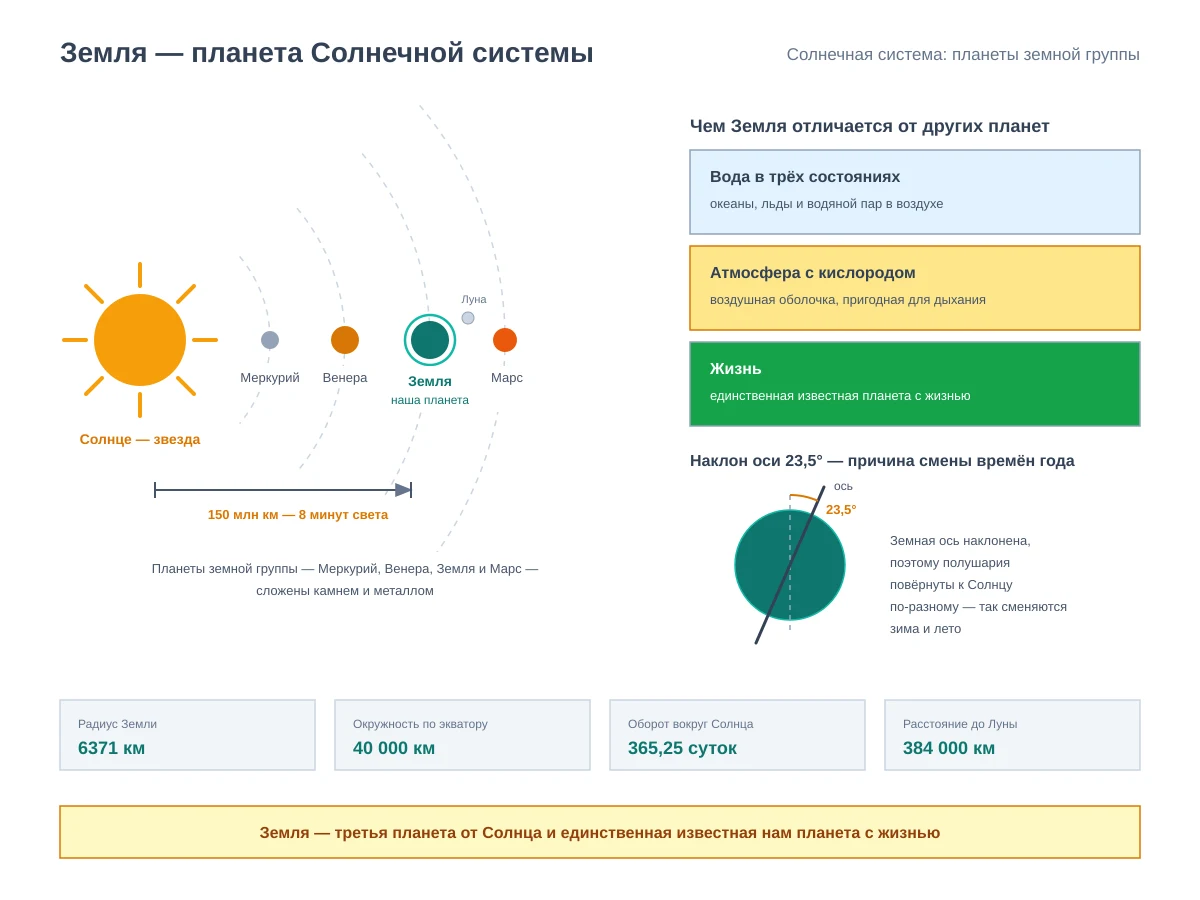1200x900 pixels.
Task: Click the tilted Earth globe in axis diagram
Action: (x=790, y=565)
